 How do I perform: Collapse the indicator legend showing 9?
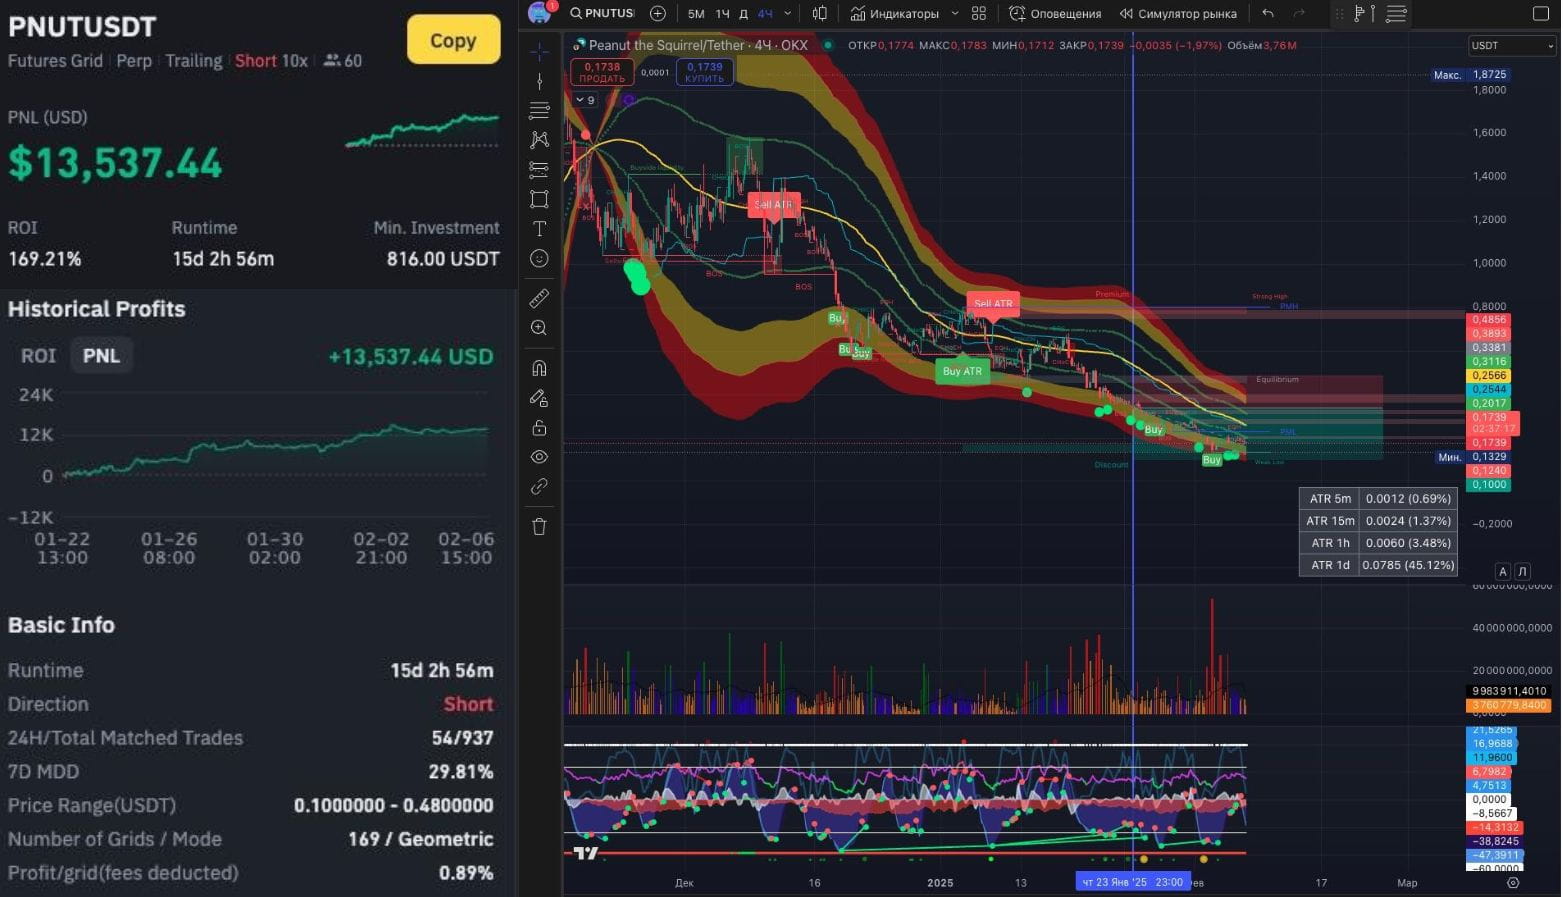(x=585, y=100)
